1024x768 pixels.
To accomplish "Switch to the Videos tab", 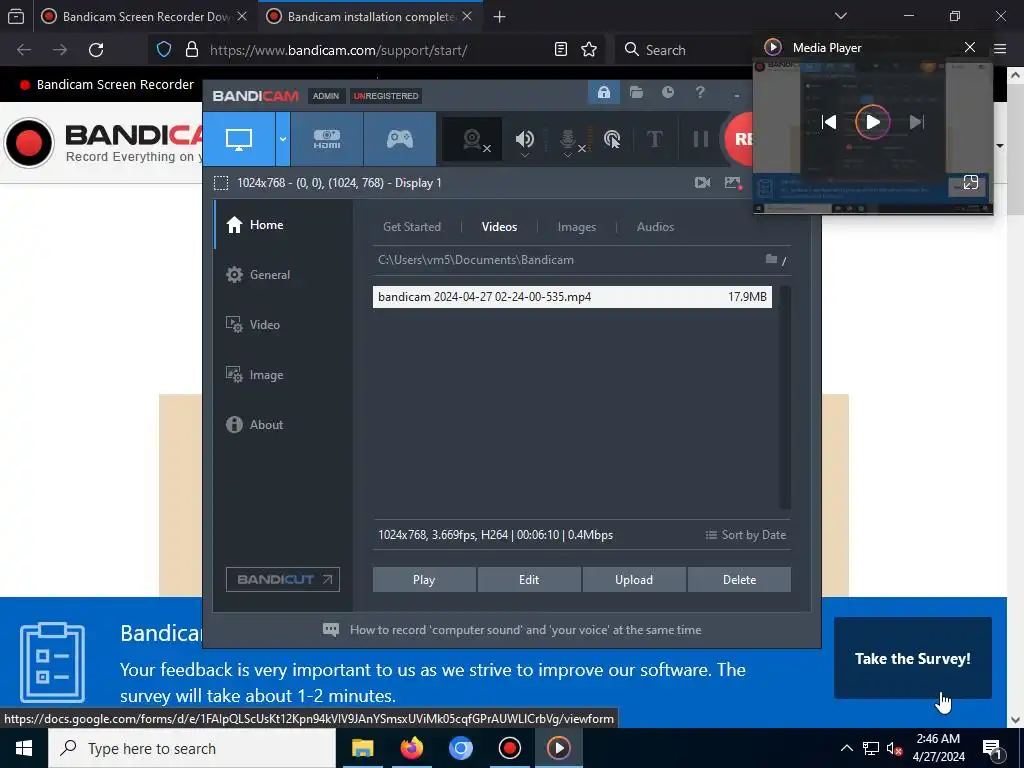I will (x=499, y=227).
